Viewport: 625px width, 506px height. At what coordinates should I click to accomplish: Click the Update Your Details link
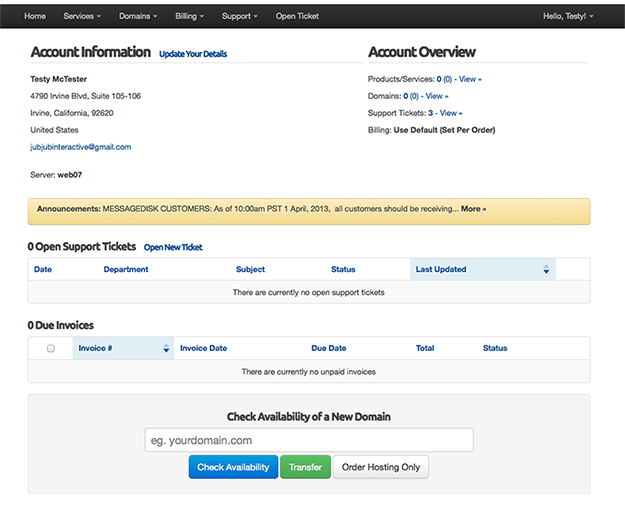(193, 54)
